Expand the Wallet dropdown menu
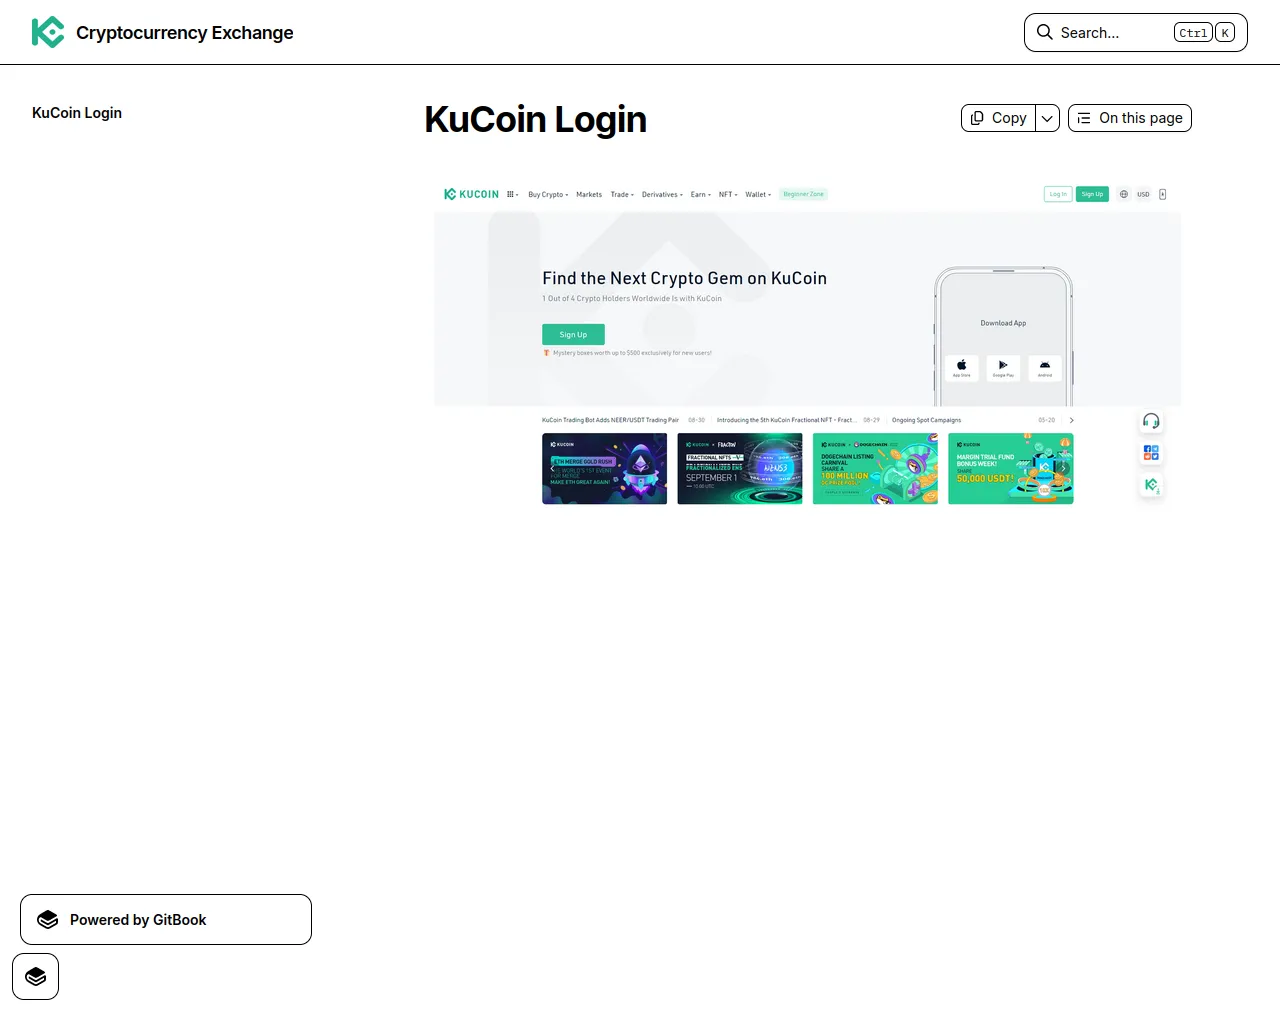This screenshot has width=1280, height=1024. pyautogui.click(x=758, y=194)
